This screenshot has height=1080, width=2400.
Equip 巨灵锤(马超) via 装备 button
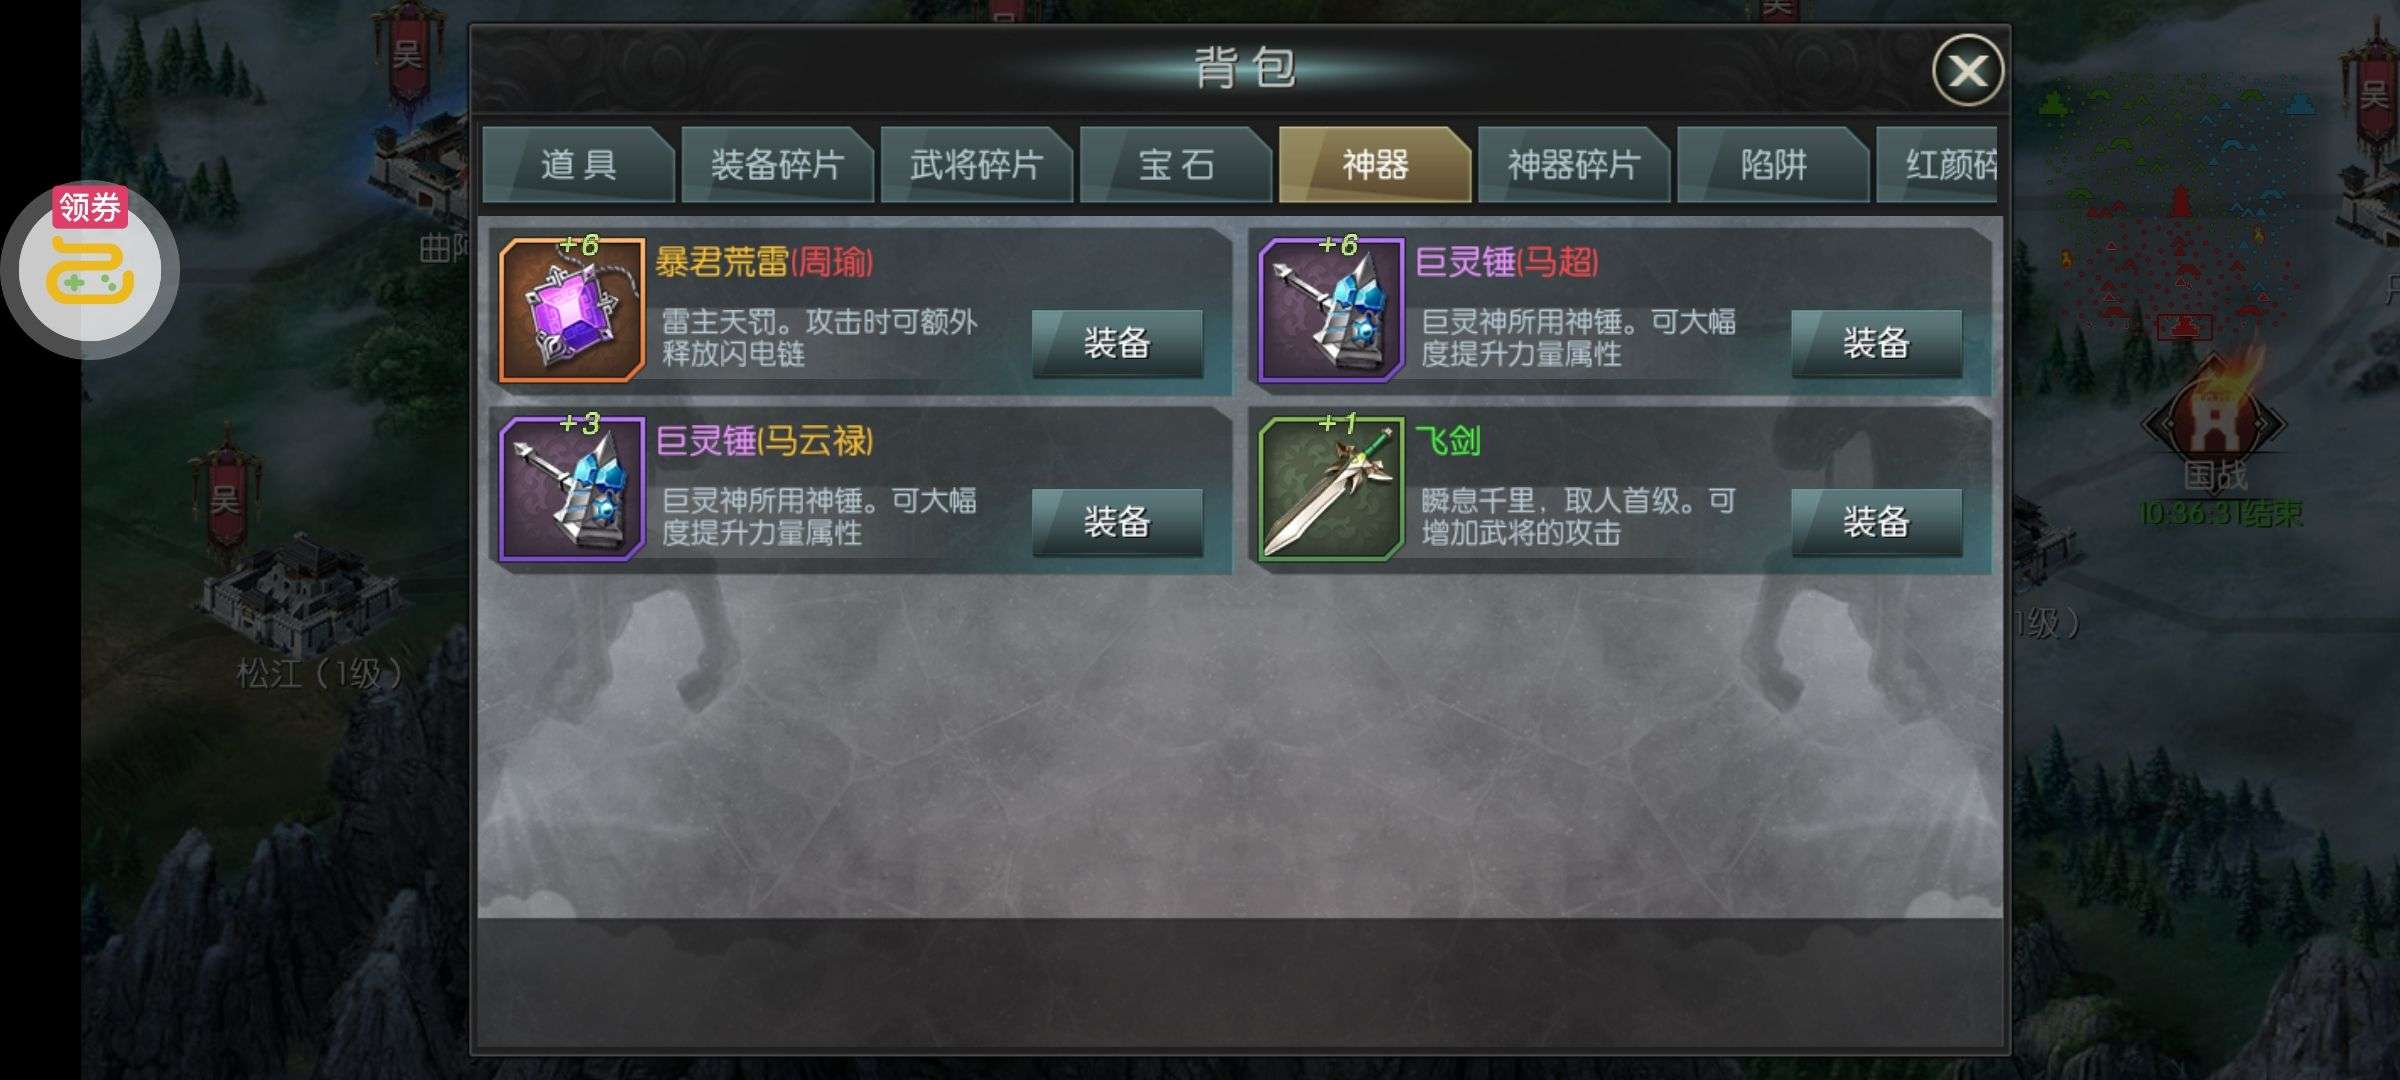pos(1877,343)
